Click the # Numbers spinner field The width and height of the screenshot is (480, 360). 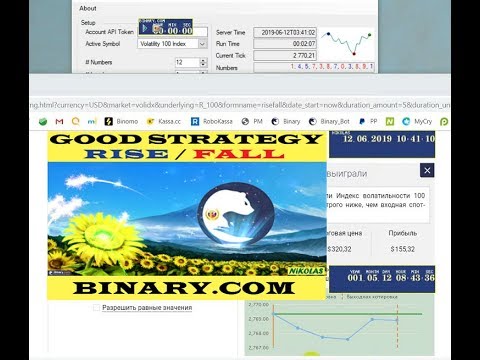(x=191, y=62)
